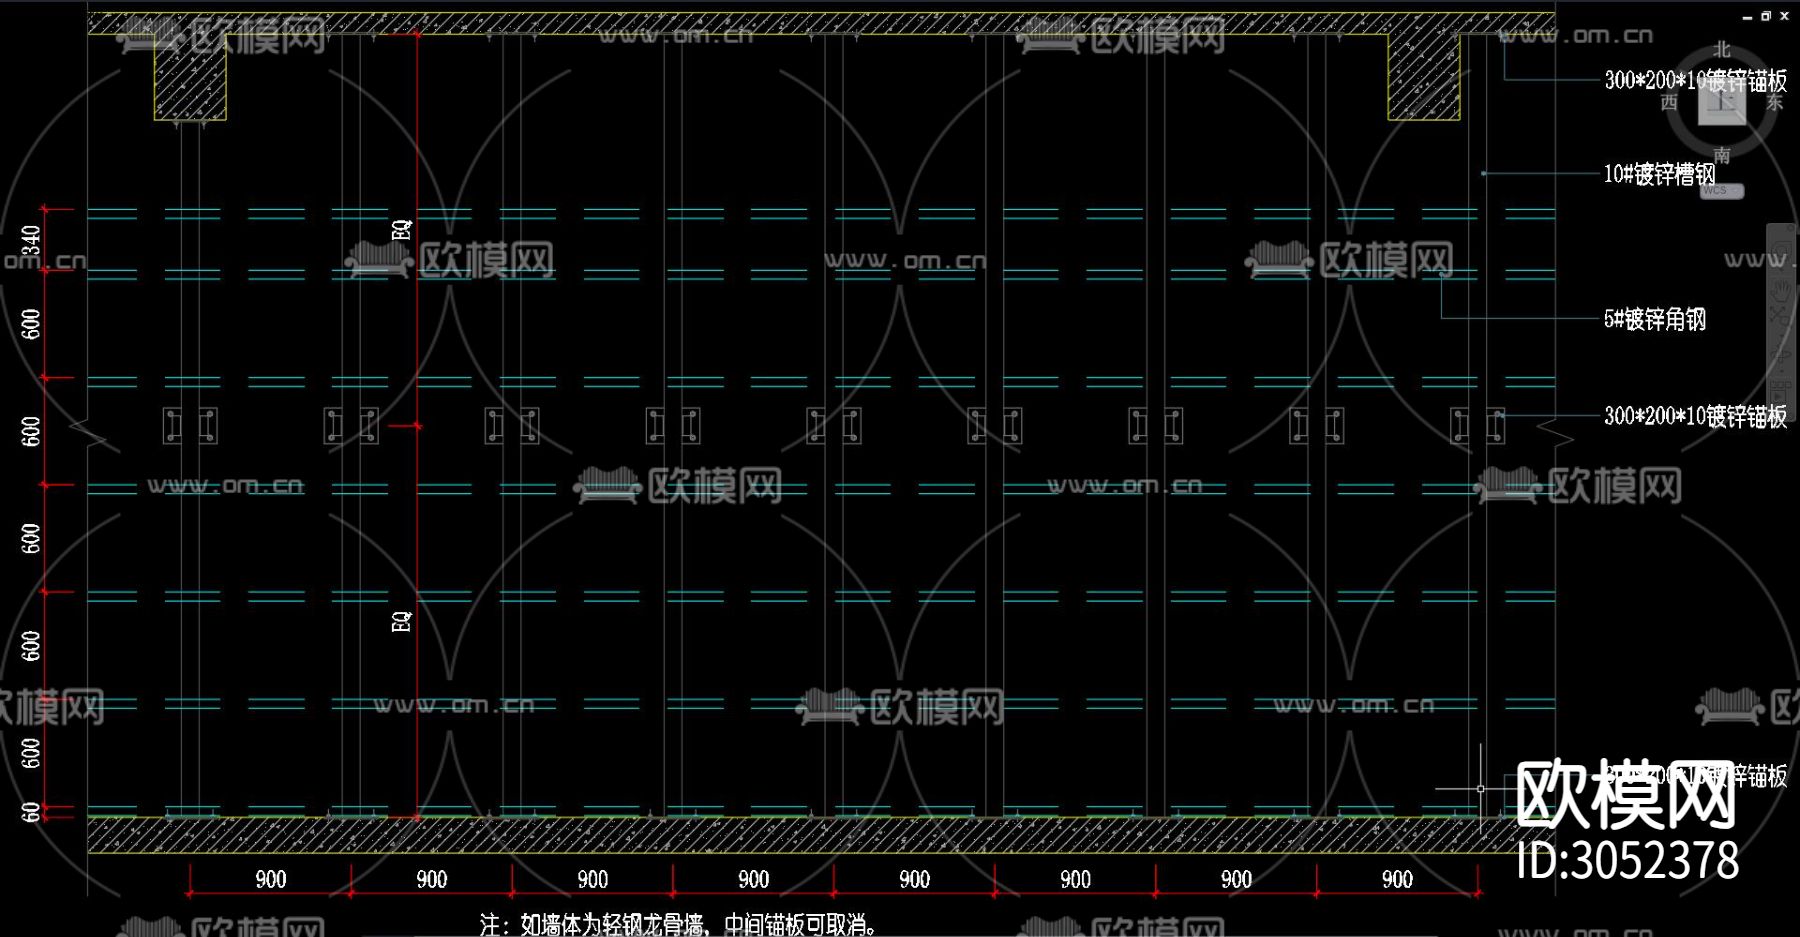Select the Zoom Extents tool in navigation bar
Image resolution: width=1800 pixels, height=937 pixels.
pos(1781,318)
